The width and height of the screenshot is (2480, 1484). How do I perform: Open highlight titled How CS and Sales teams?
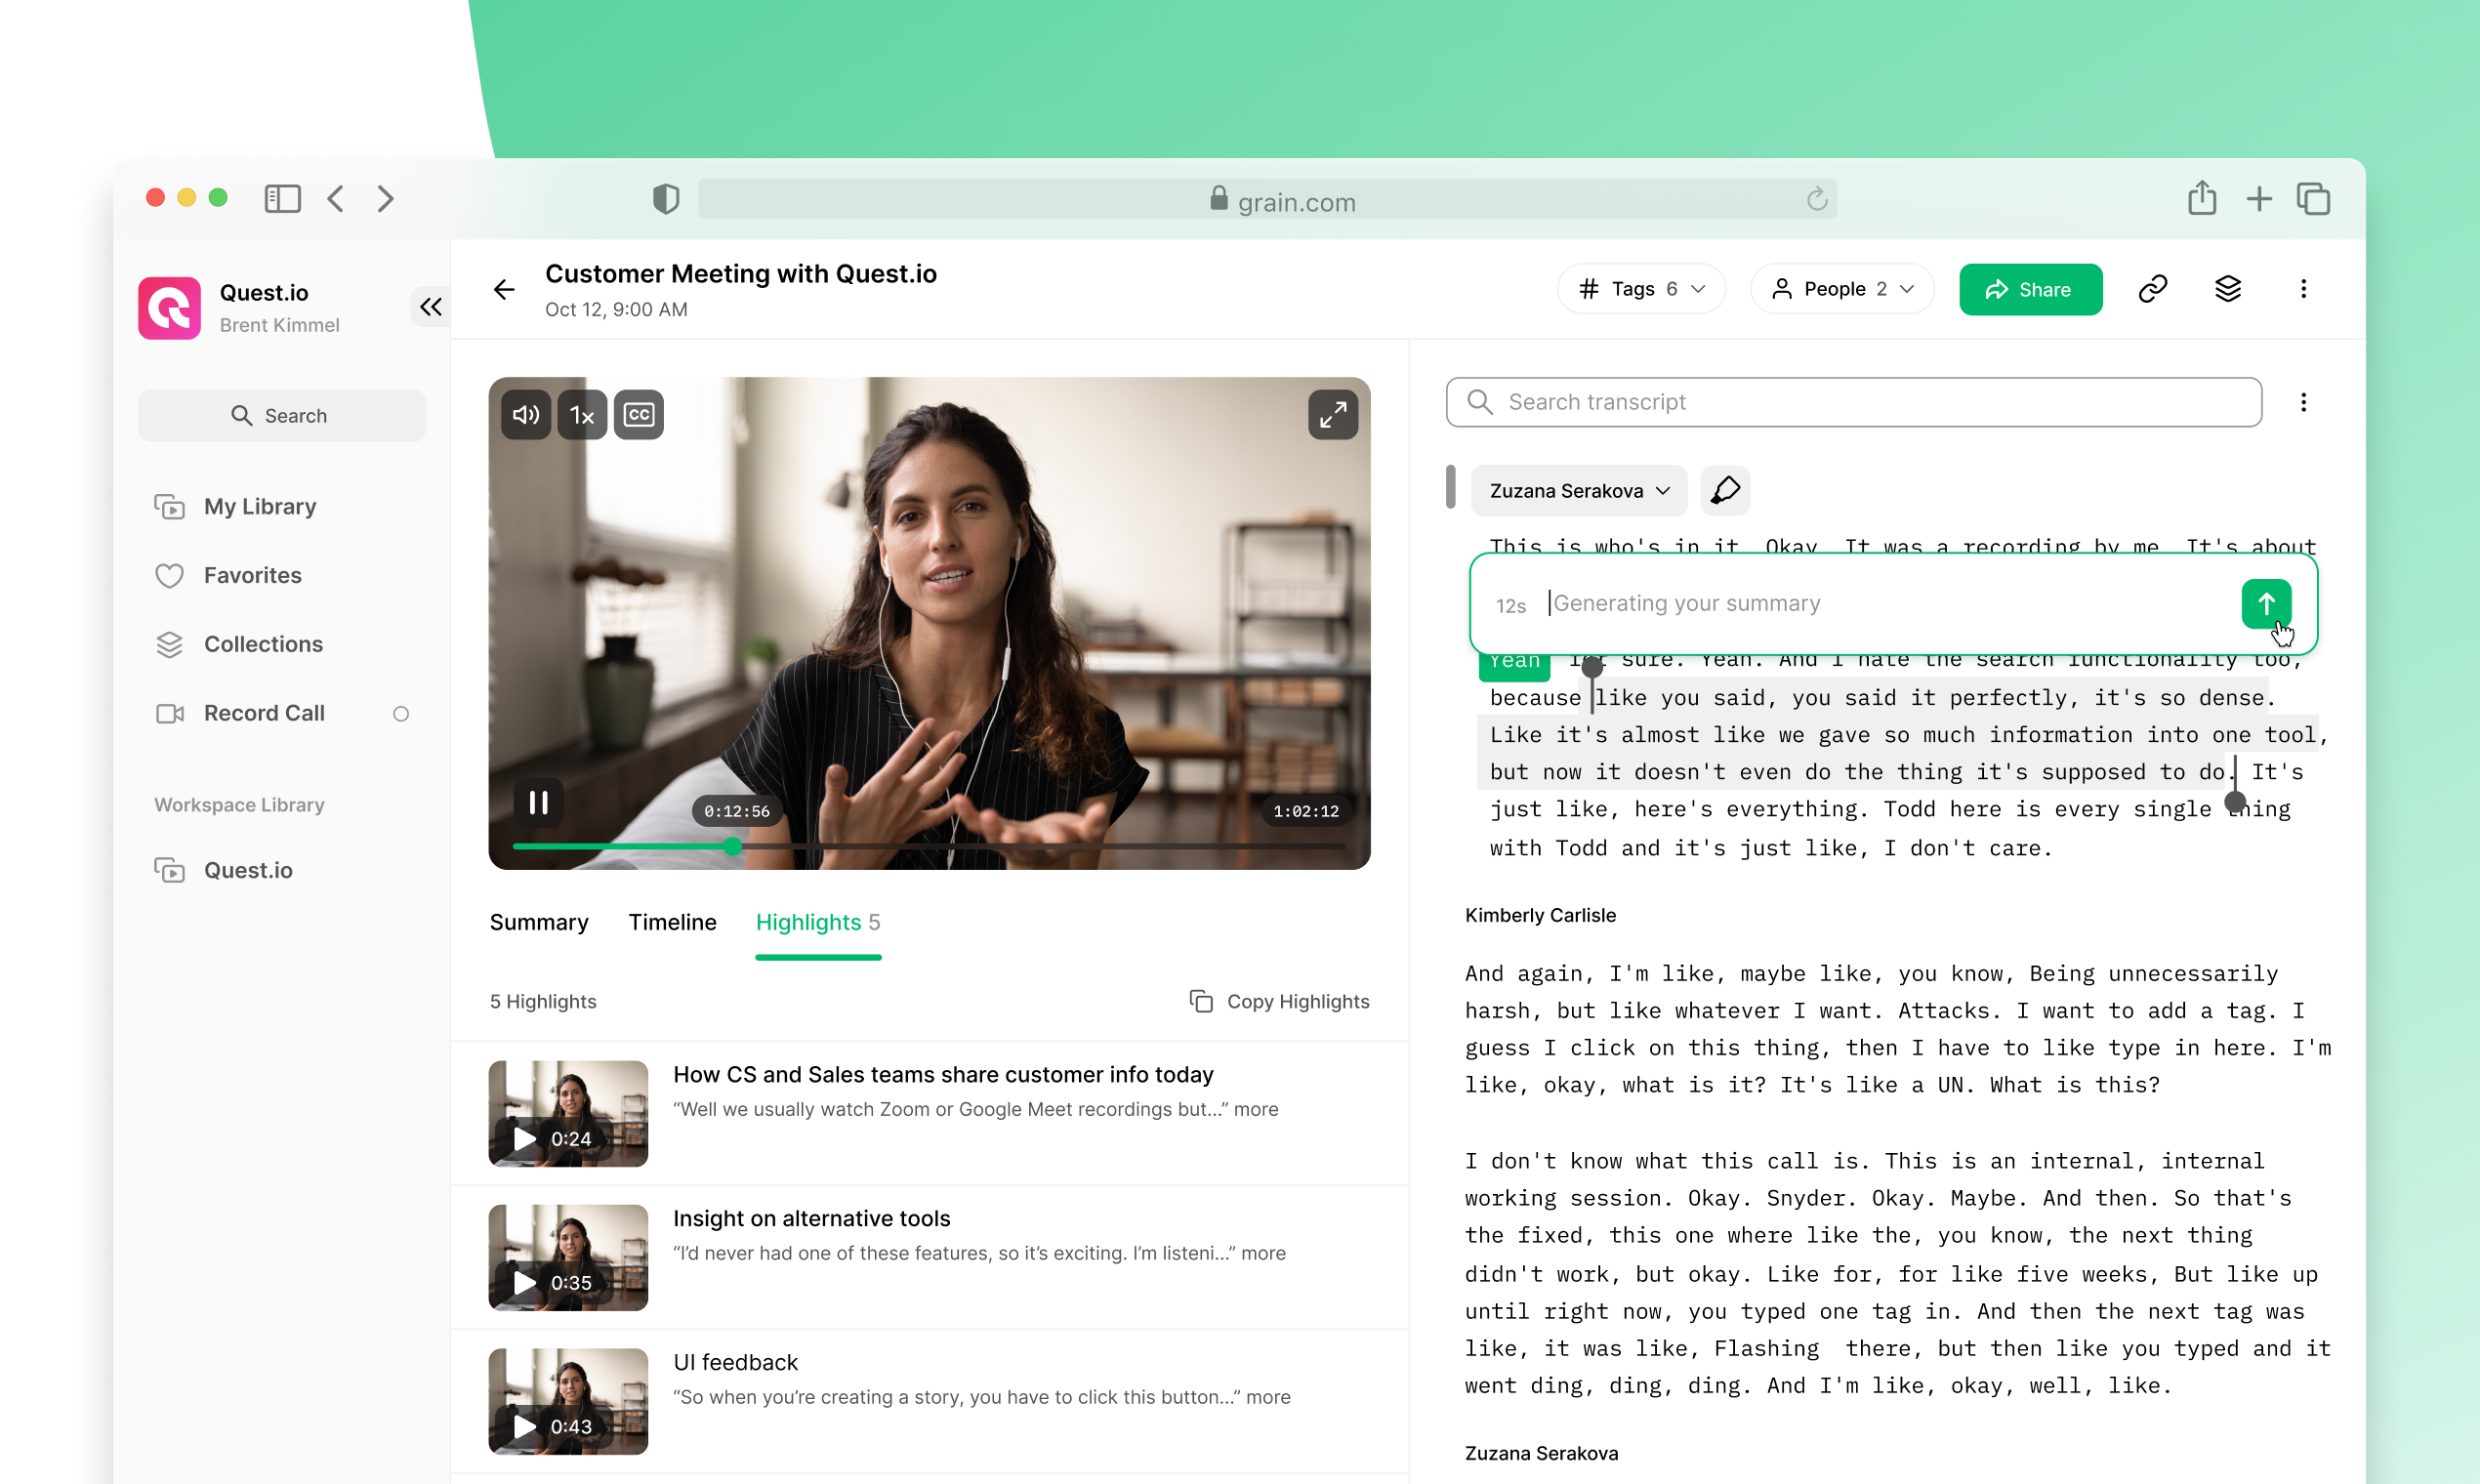[x=943, y=1074]
